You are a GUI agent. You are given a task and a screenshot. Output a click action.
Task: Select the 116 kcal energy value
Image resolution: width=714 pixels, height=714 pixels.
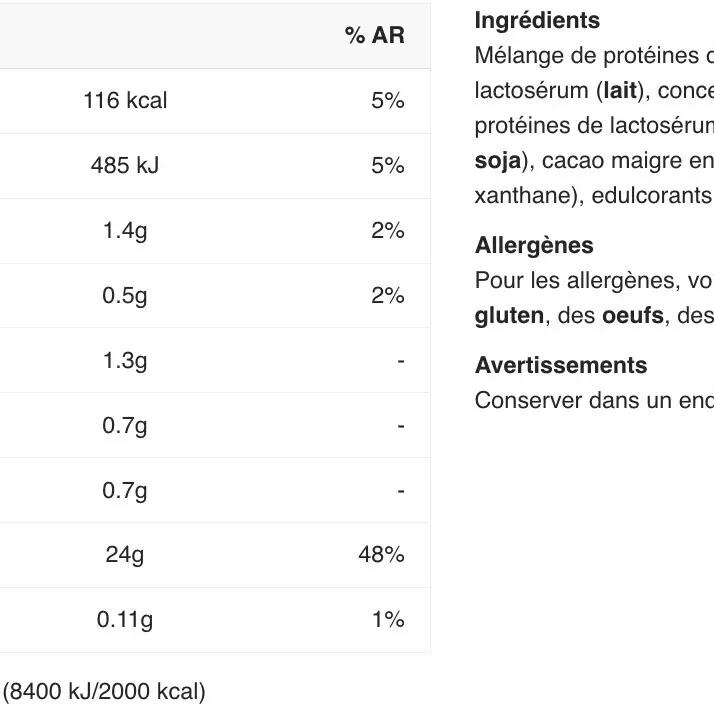click(125, 101)
